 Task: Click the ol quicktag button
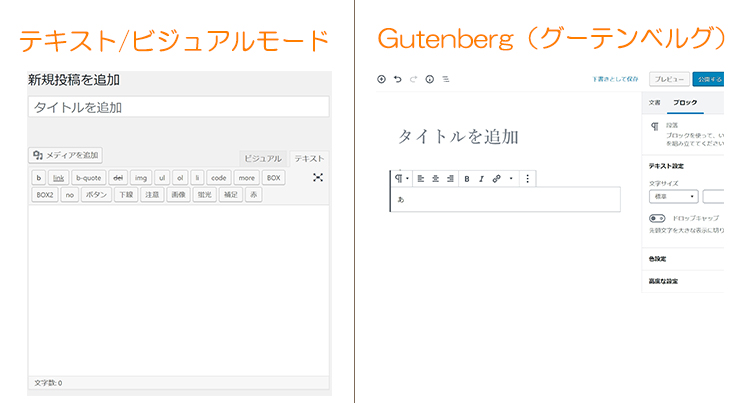(x=180, y=178)
